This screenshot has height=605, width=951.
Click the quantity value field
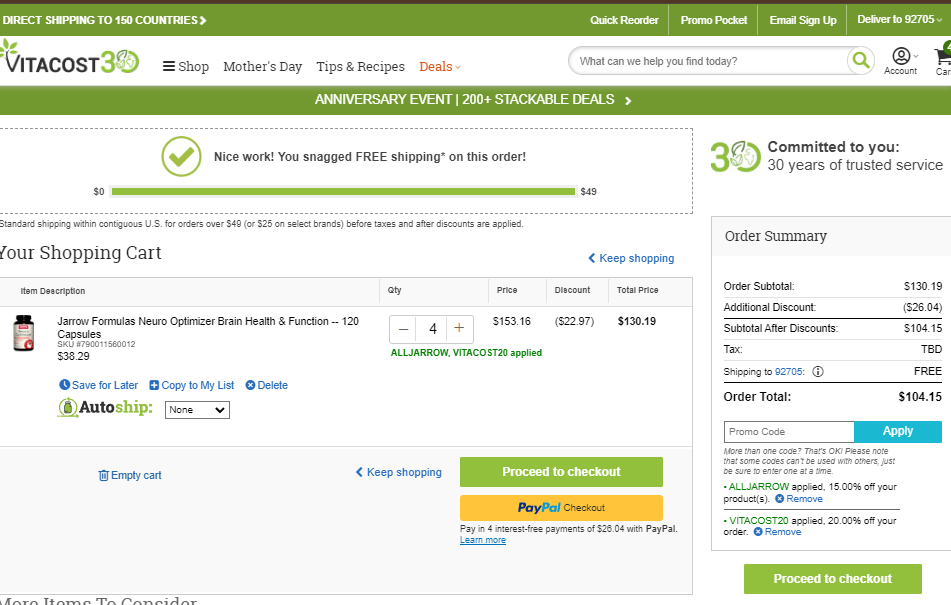[x=432, y=329]
